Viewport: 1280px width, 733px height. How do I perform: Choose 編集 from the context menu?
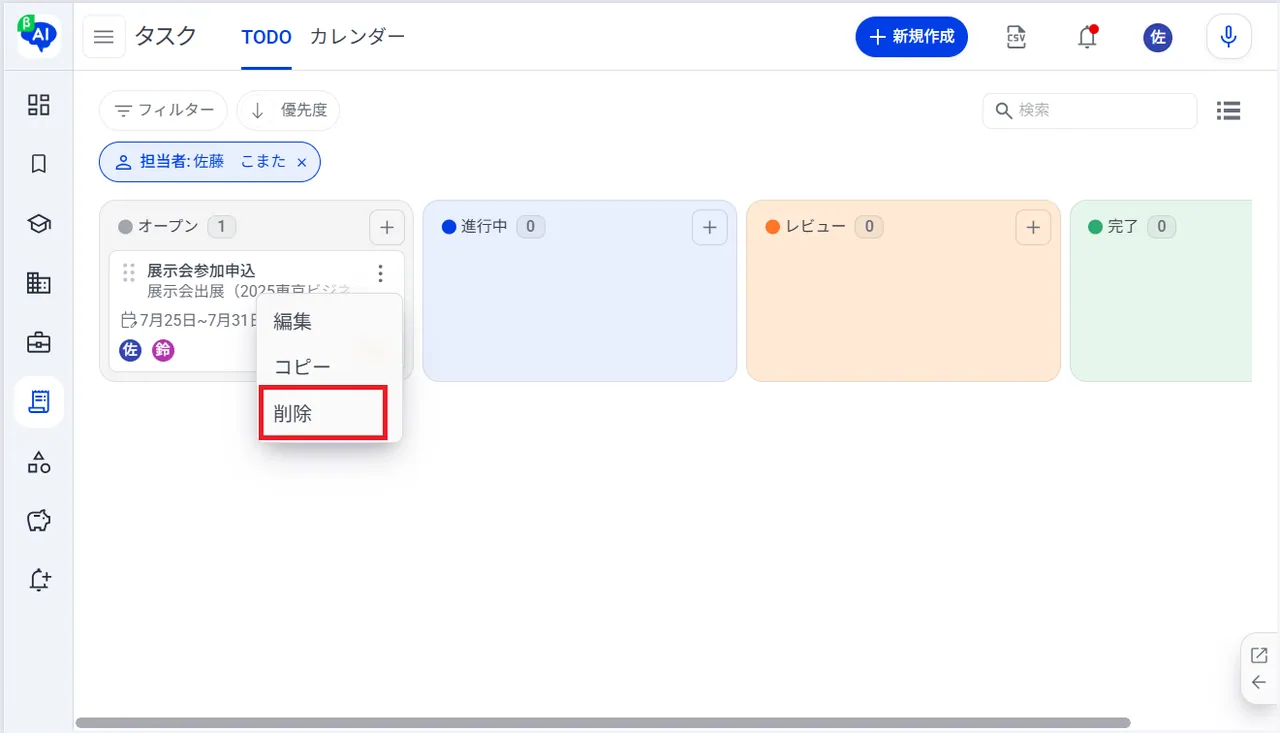[330, 322]
